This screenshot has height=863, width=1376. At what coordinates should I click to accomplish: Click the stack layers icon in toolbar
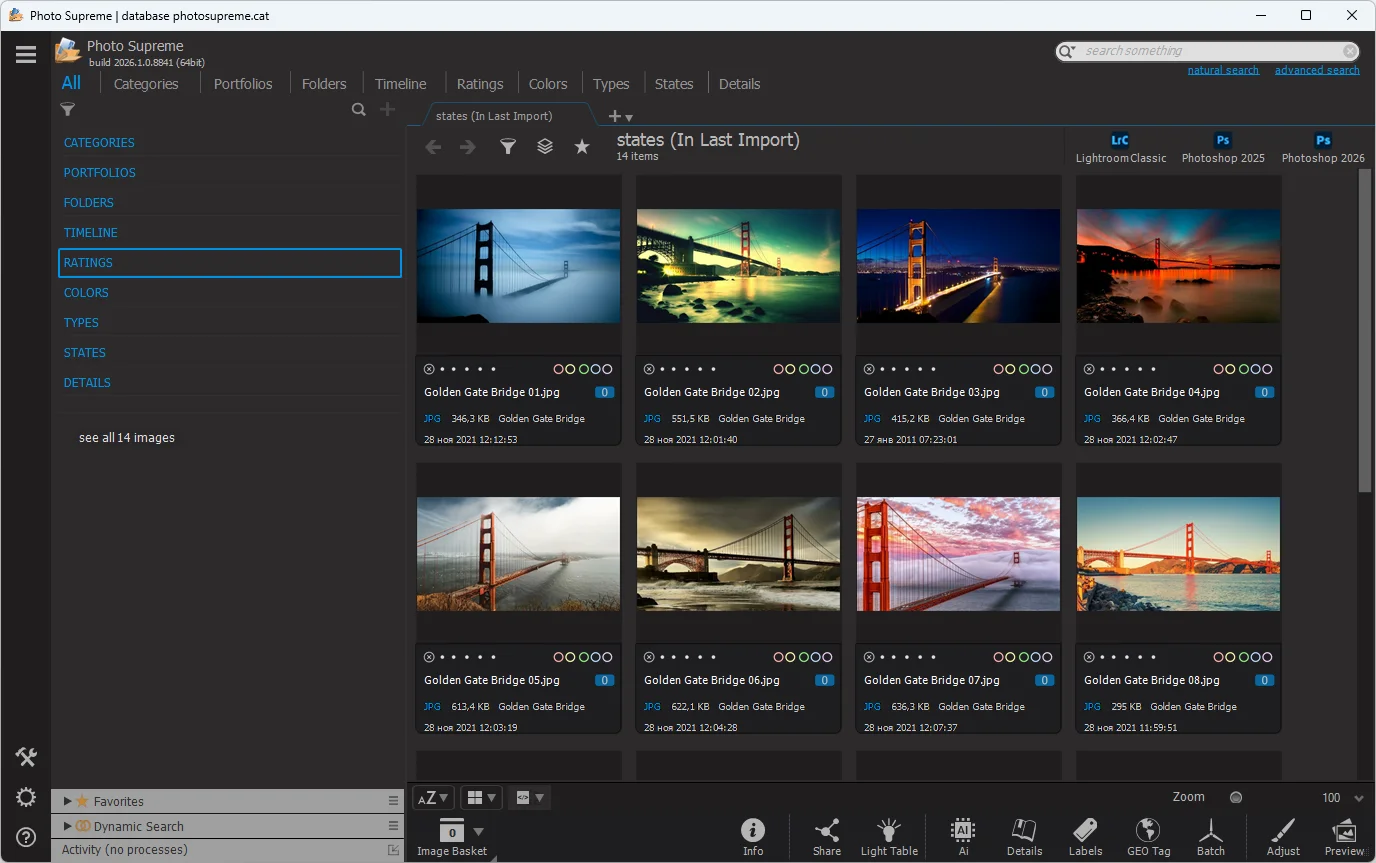click(x=545, y=147)
